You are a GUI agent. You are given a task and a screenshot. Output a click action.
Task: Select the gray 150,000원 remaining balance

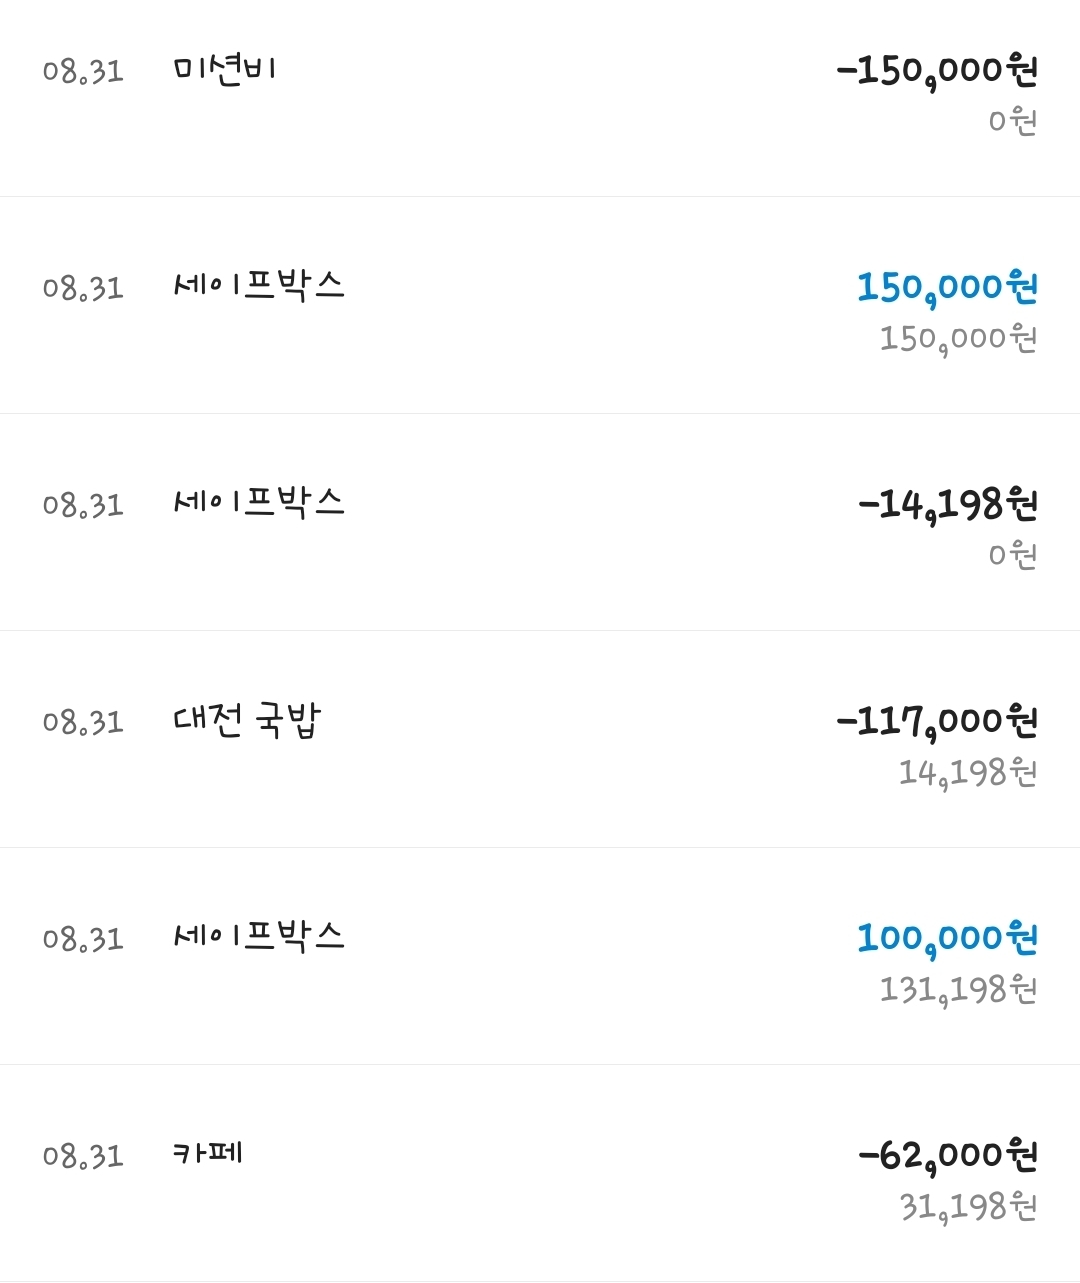point(958,339)
